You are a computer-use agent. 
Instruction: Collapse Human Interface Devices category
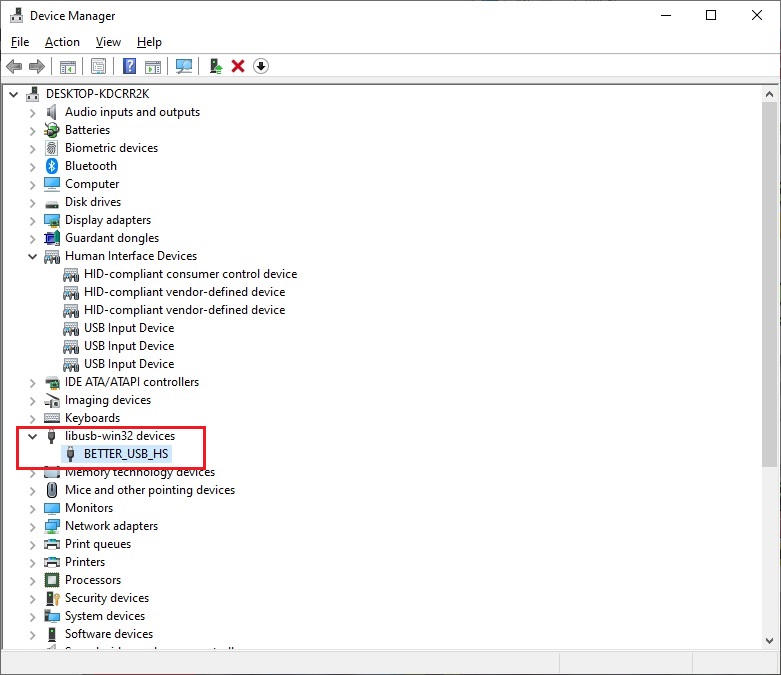tap(32, 256)
